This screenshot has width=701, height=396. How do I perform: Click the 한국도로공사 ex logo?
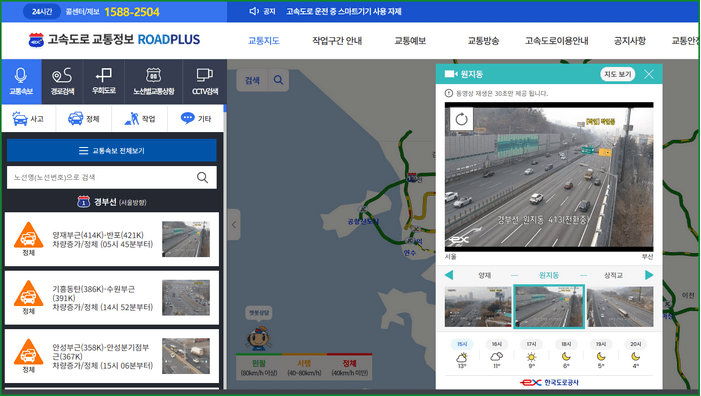(x=549, y=383)
